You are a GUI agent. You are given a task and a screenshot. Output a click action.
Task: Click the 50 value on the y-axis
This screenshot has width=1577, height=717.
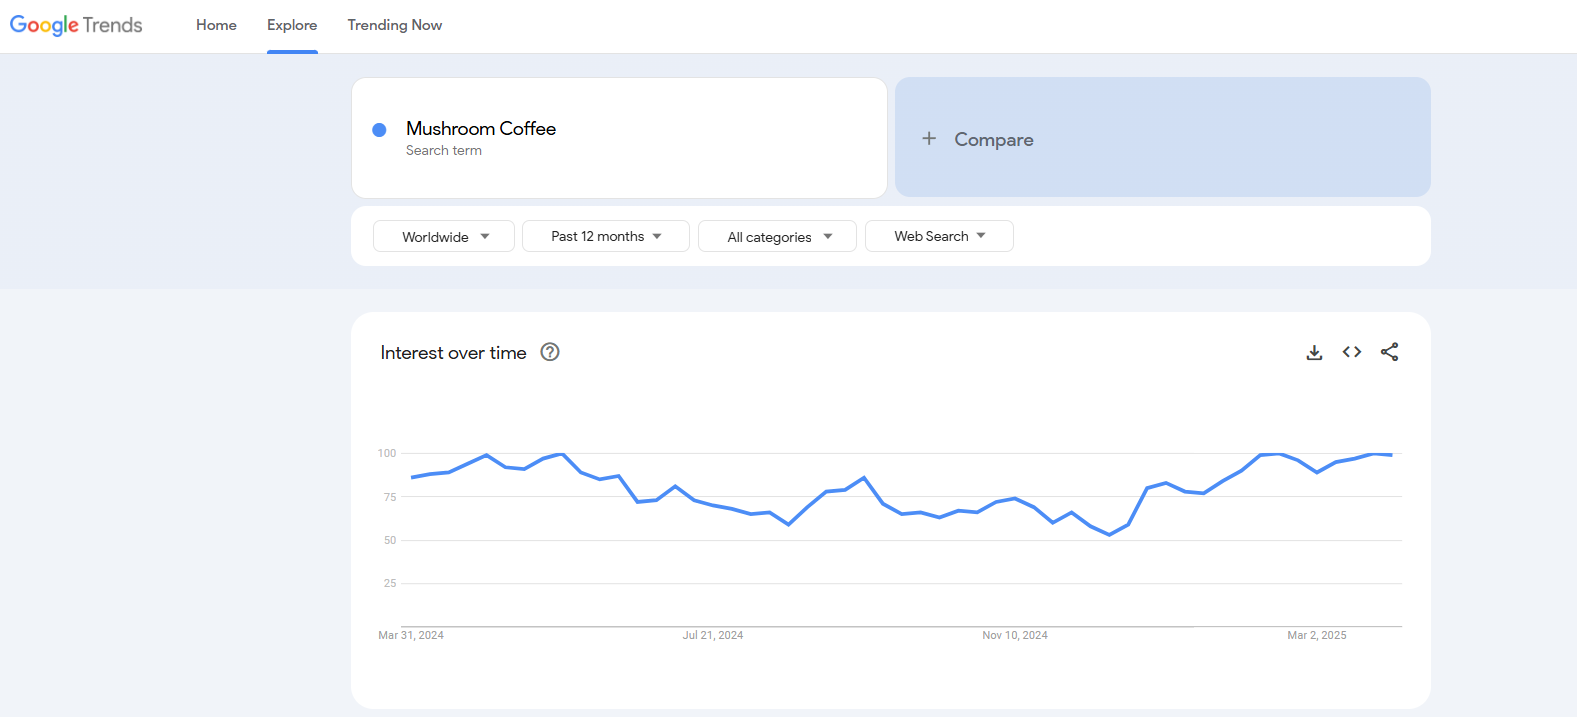390,540
